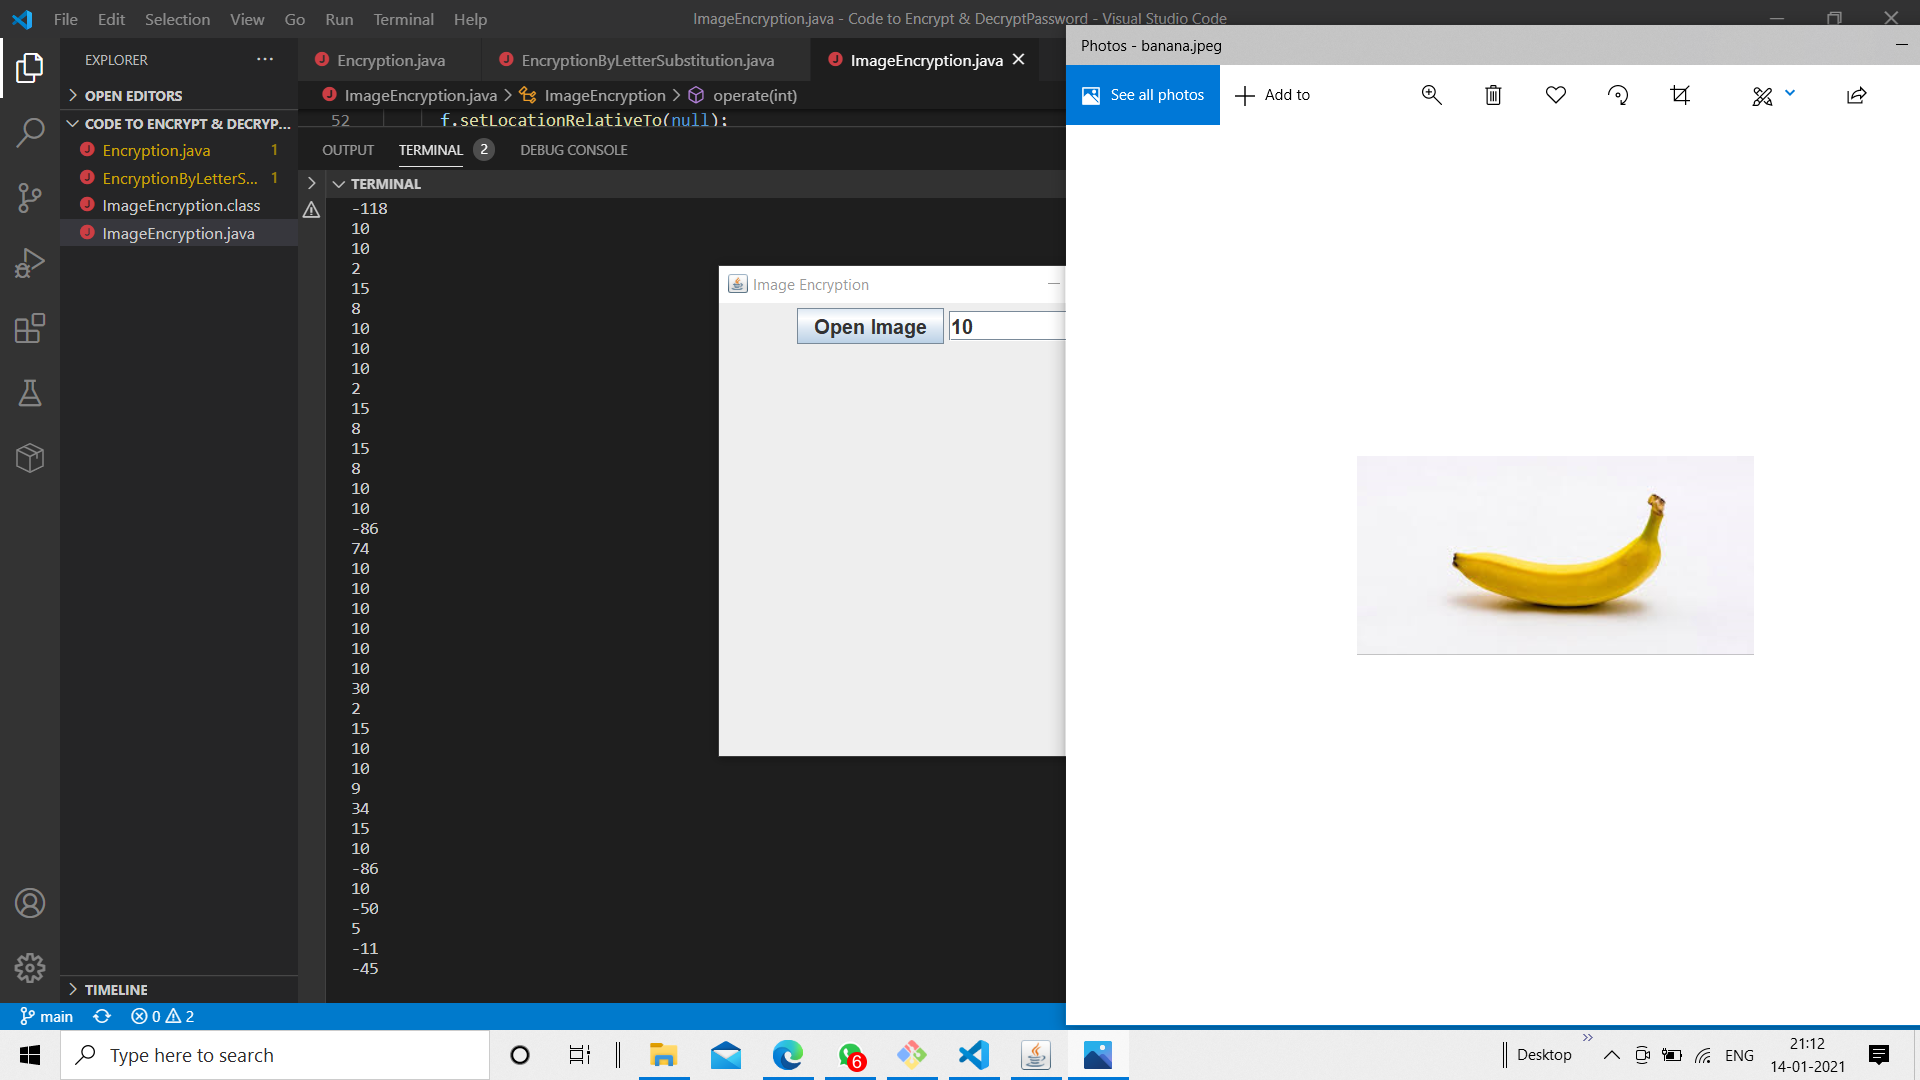This screenshot has width=1920, height=1080.
Task: Click the crop icon in Photos
Action: [x=1680, y=95]
